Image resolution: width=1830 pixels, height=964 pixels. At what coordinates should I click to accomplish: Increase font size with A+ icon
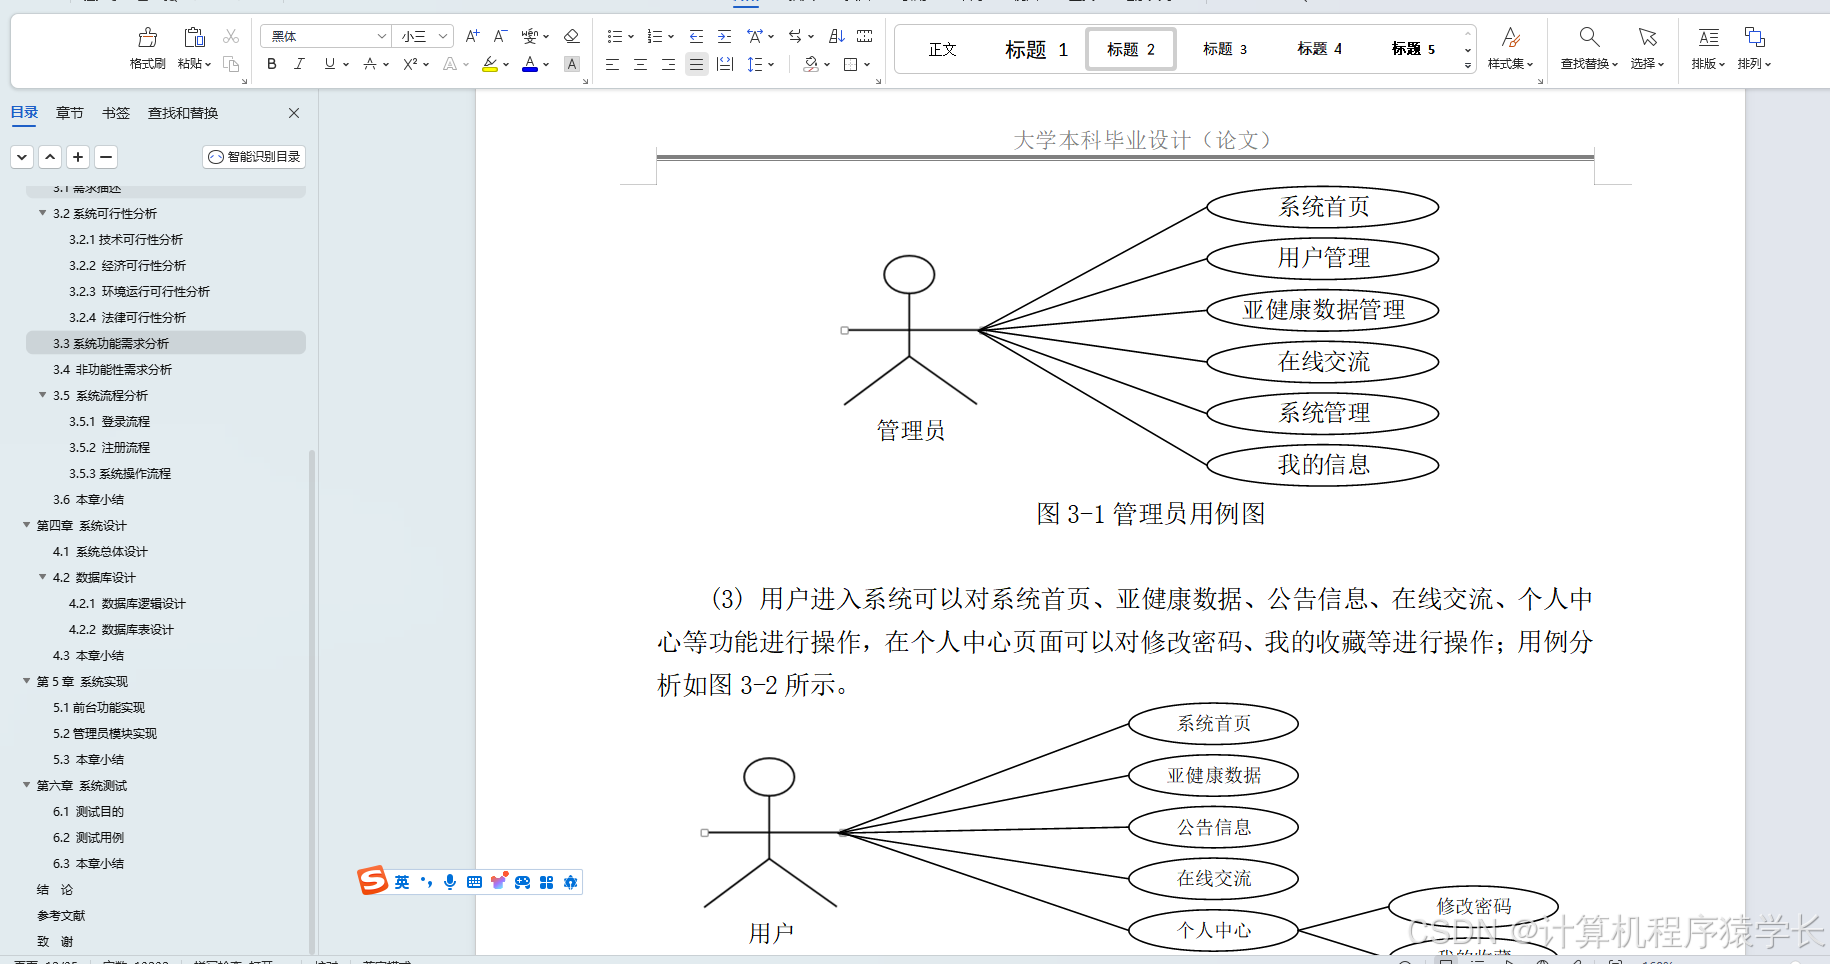[x=473, y=36]
